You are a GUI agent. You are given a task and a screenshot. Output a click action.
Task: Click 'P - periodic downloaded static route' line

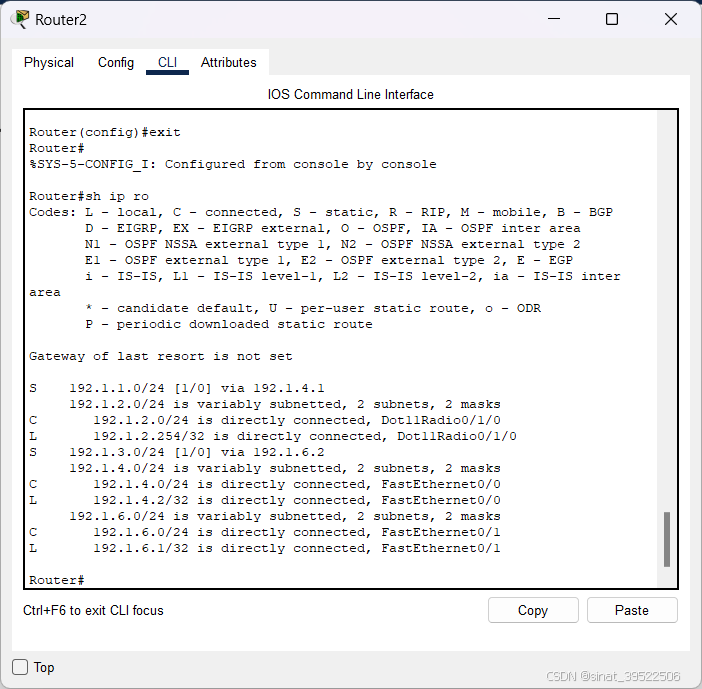coord(229,324)
